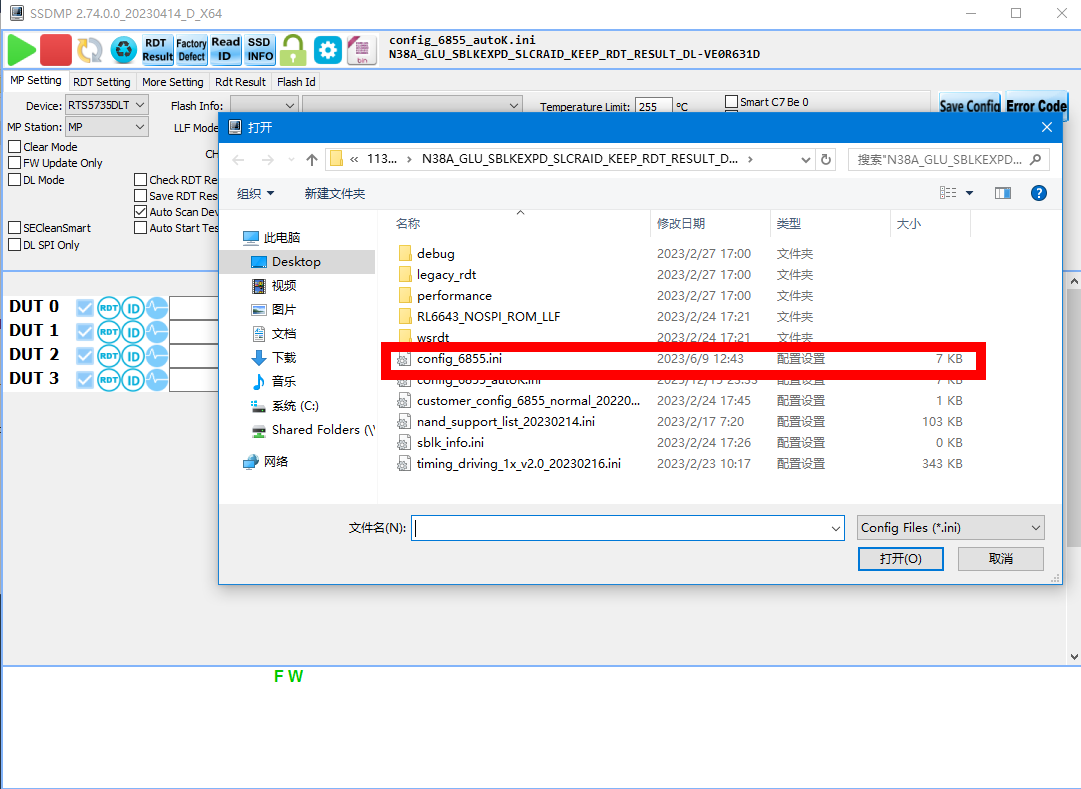This screenshot has height=789, width=1081.
Task: Switch to the RDT Setting tab
Action: [101, 82]
